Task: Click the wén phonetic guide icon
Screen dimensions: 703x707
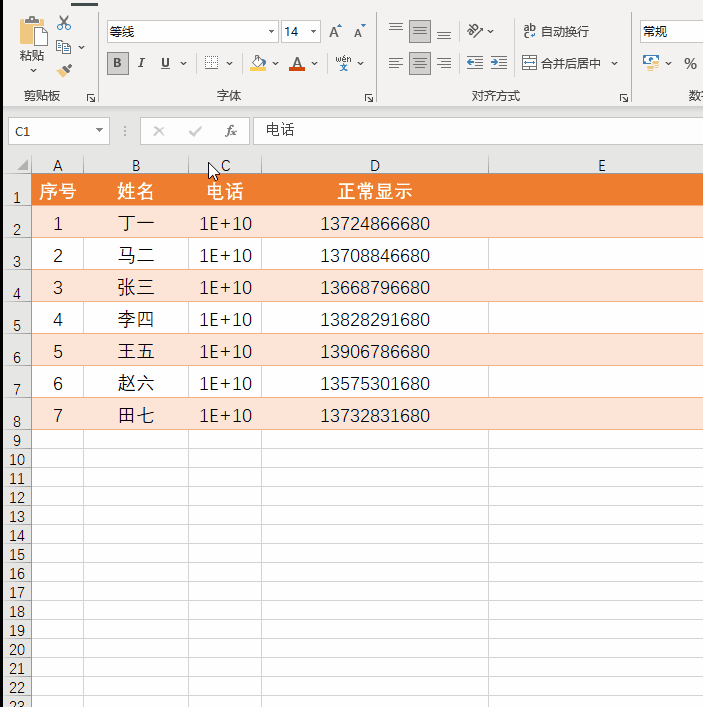Action: point(343,63)
